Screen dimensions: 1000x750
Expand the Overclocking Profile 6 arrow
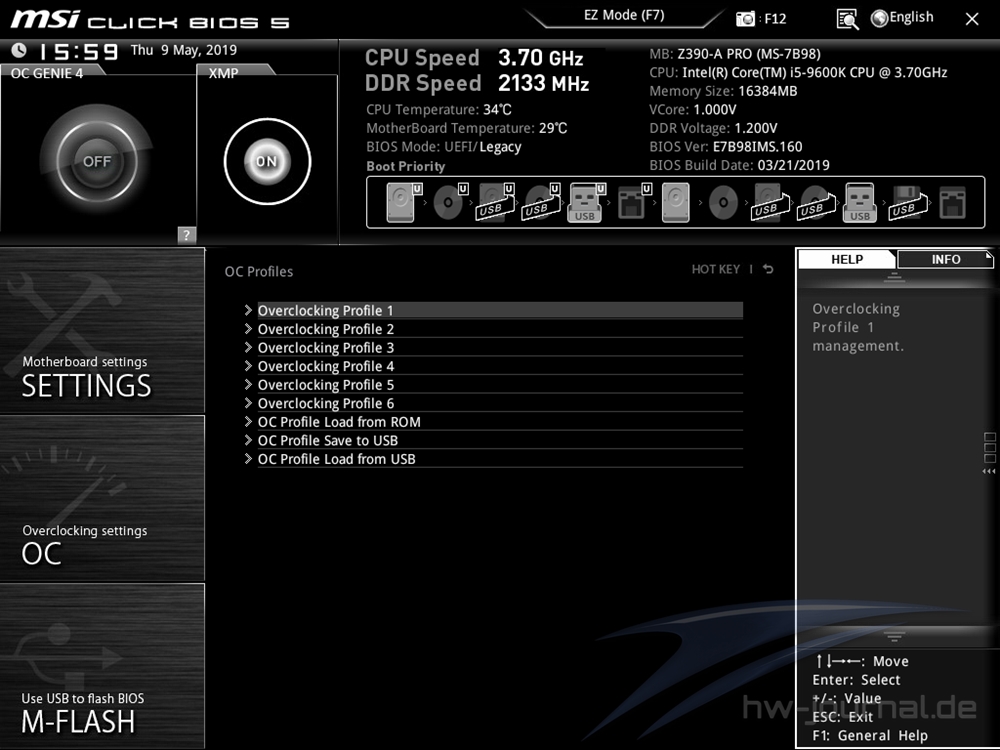click(248, 402)
